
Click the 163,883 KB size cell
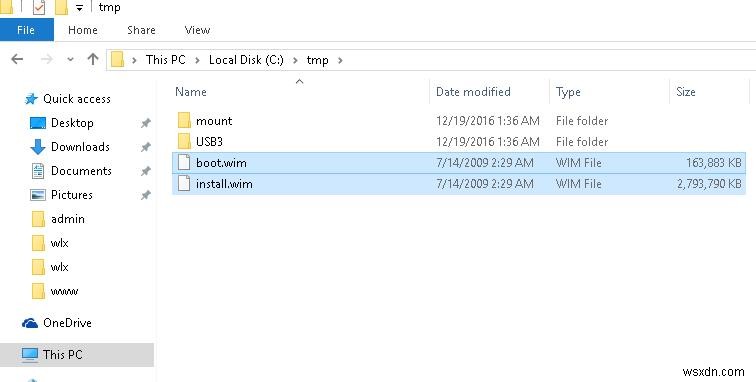click(x=714, y=163)
